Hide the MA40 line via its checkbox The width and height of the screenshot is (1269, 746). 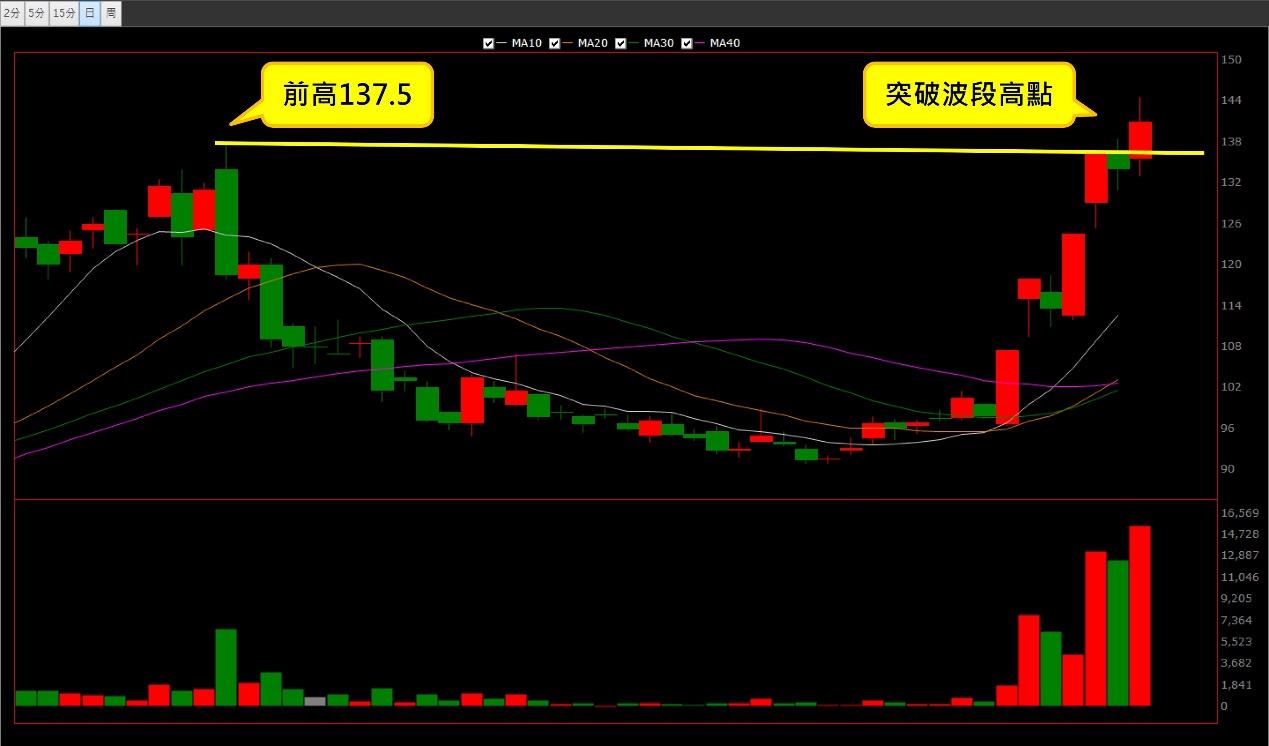pos(687,44)
